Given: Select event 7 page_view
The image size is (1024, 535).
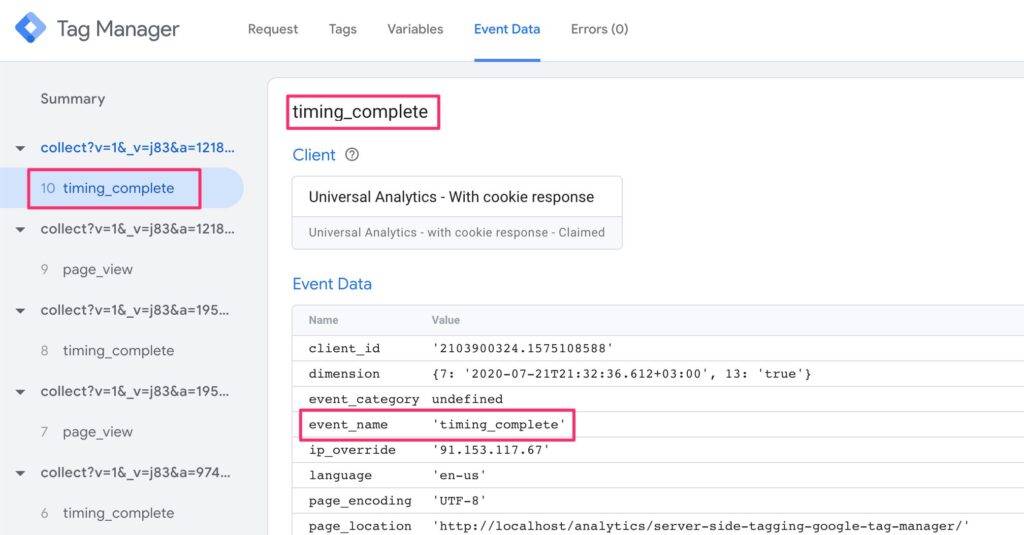Looking at the screenshot, I should (x=97, y=432).
